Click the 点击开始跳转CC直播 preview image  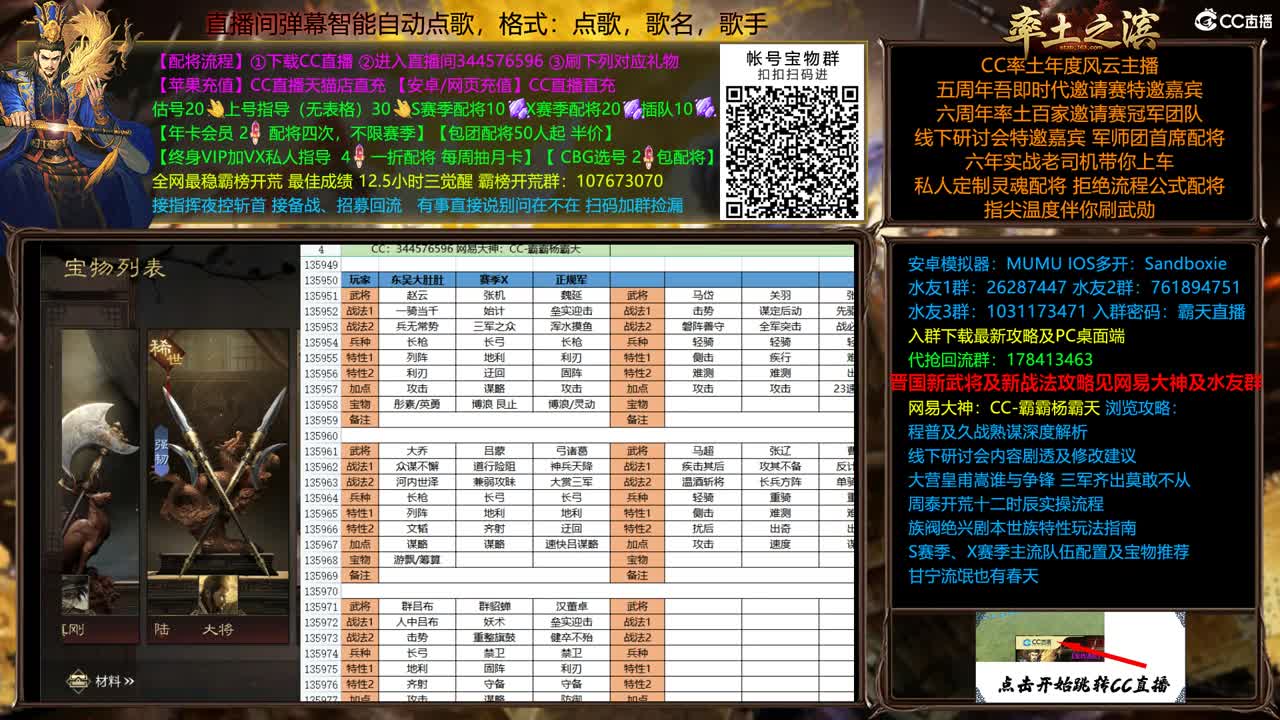pos(1080,657)
